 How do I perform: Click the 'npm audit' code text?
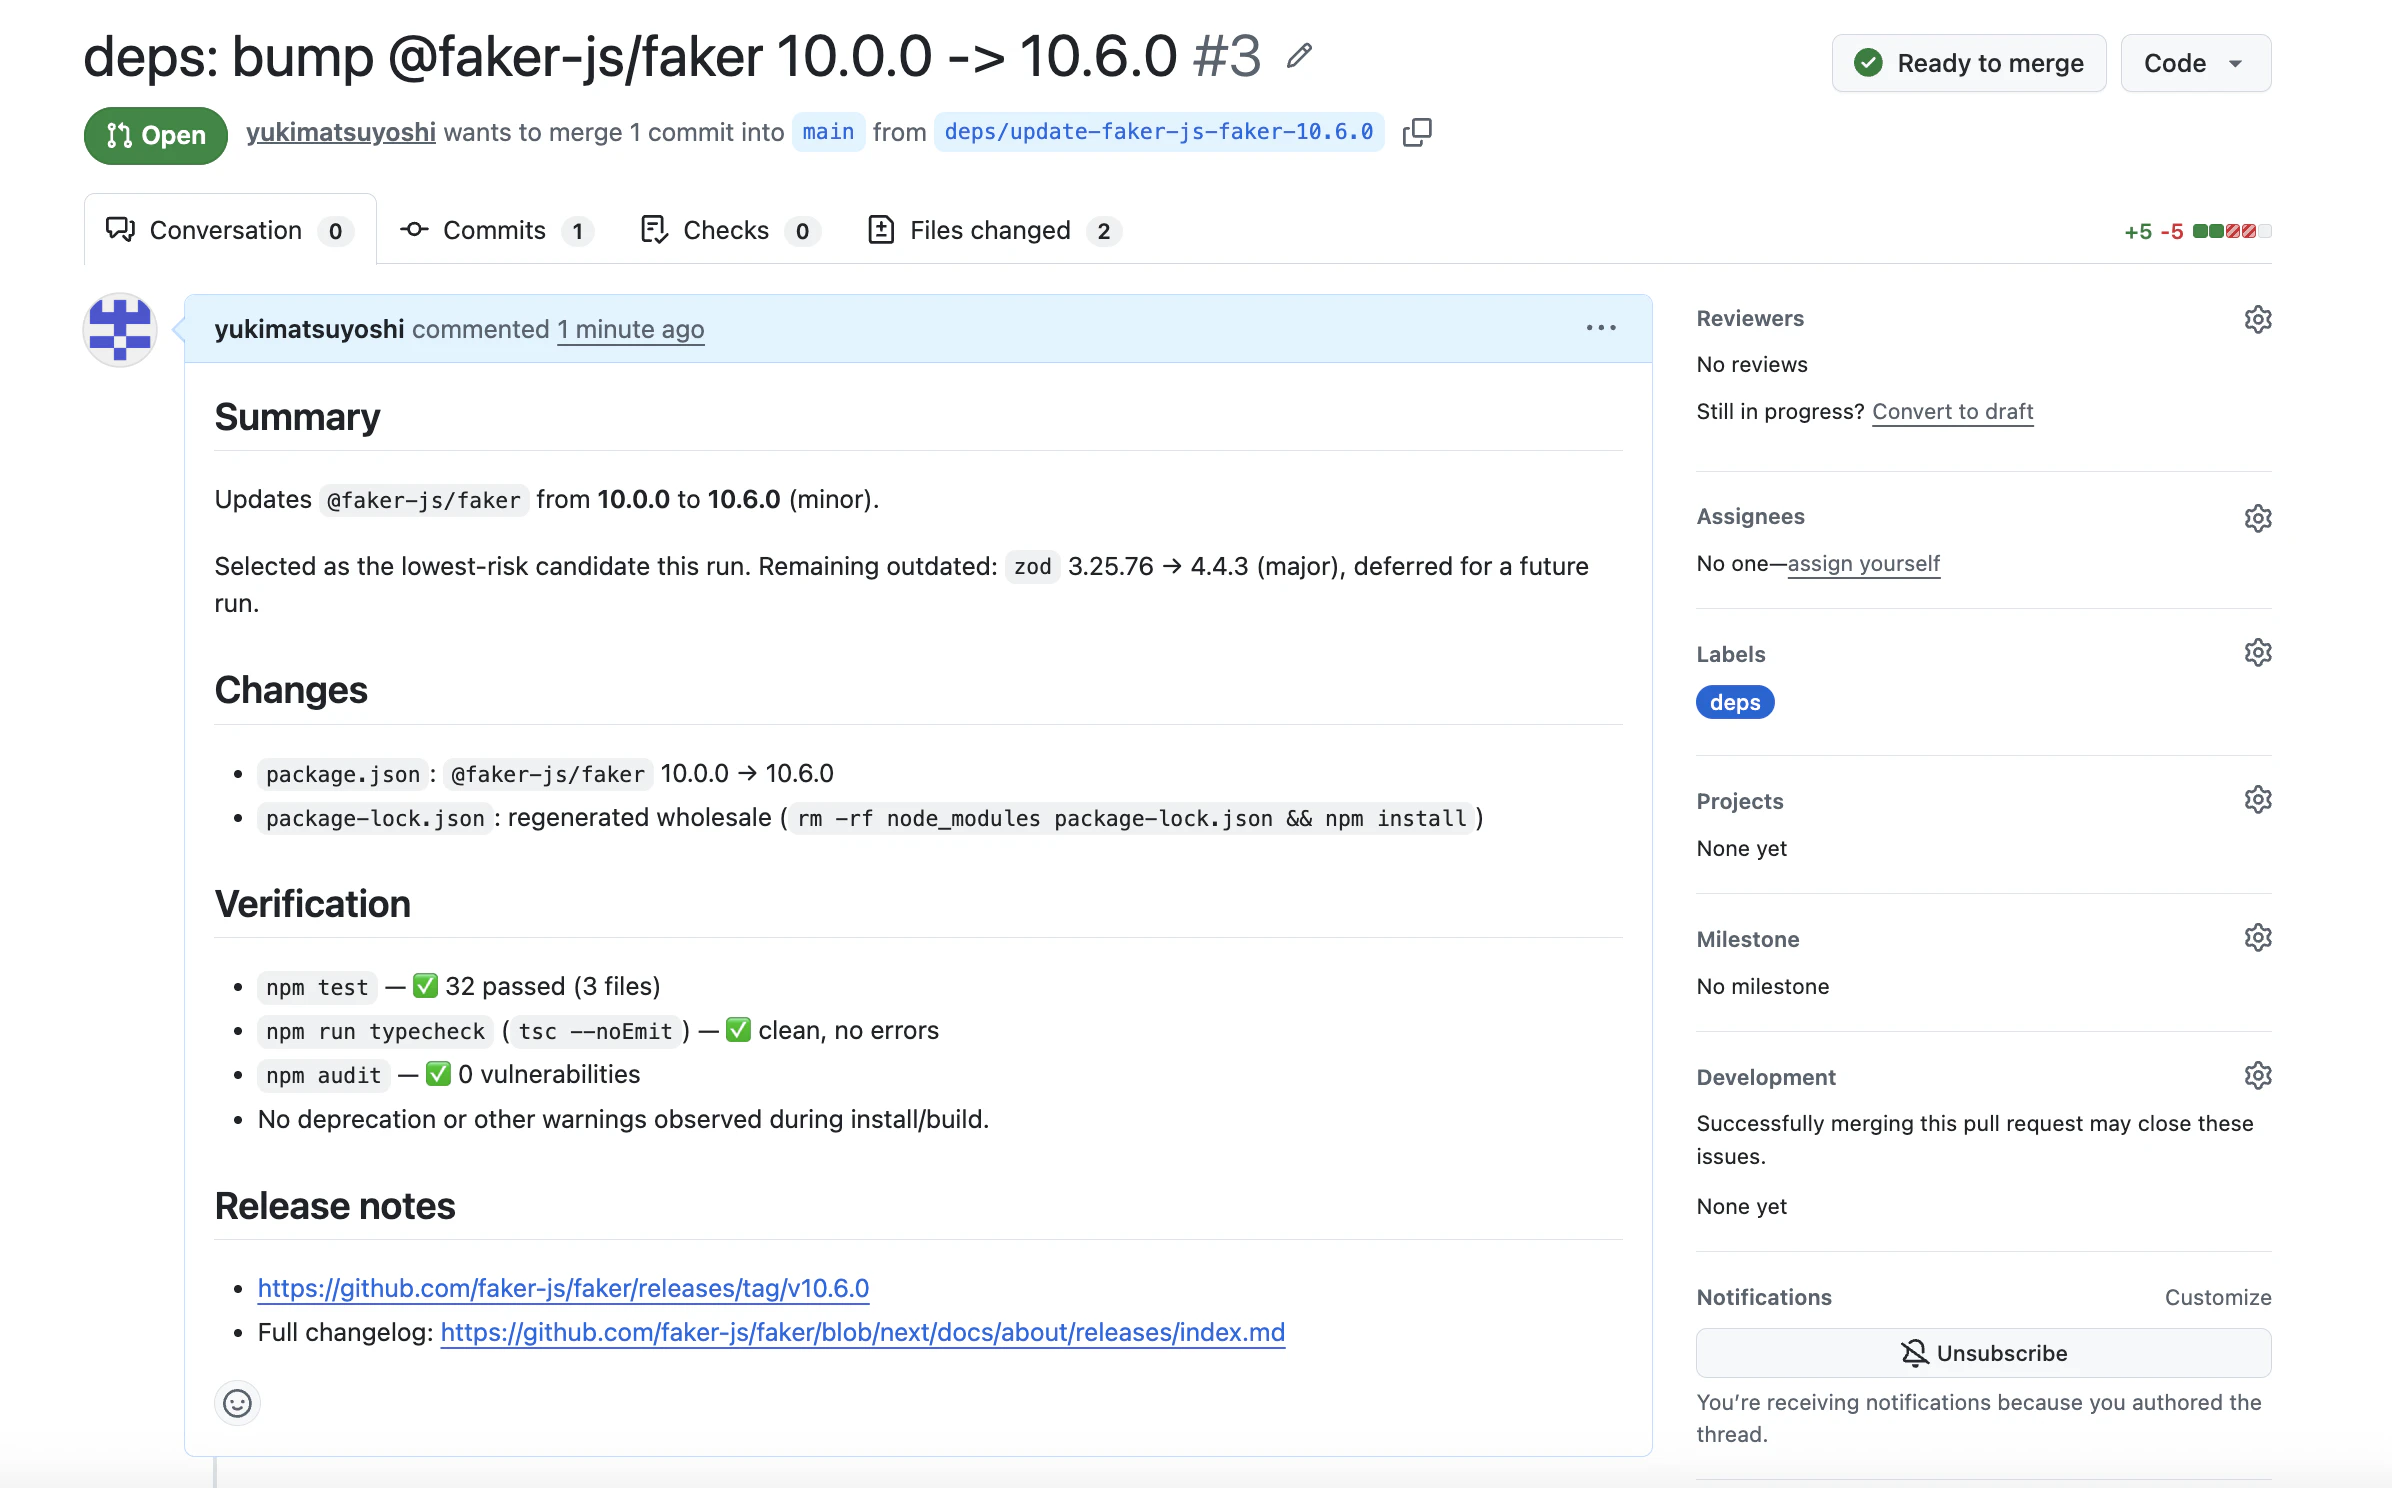pos(324,1075)
